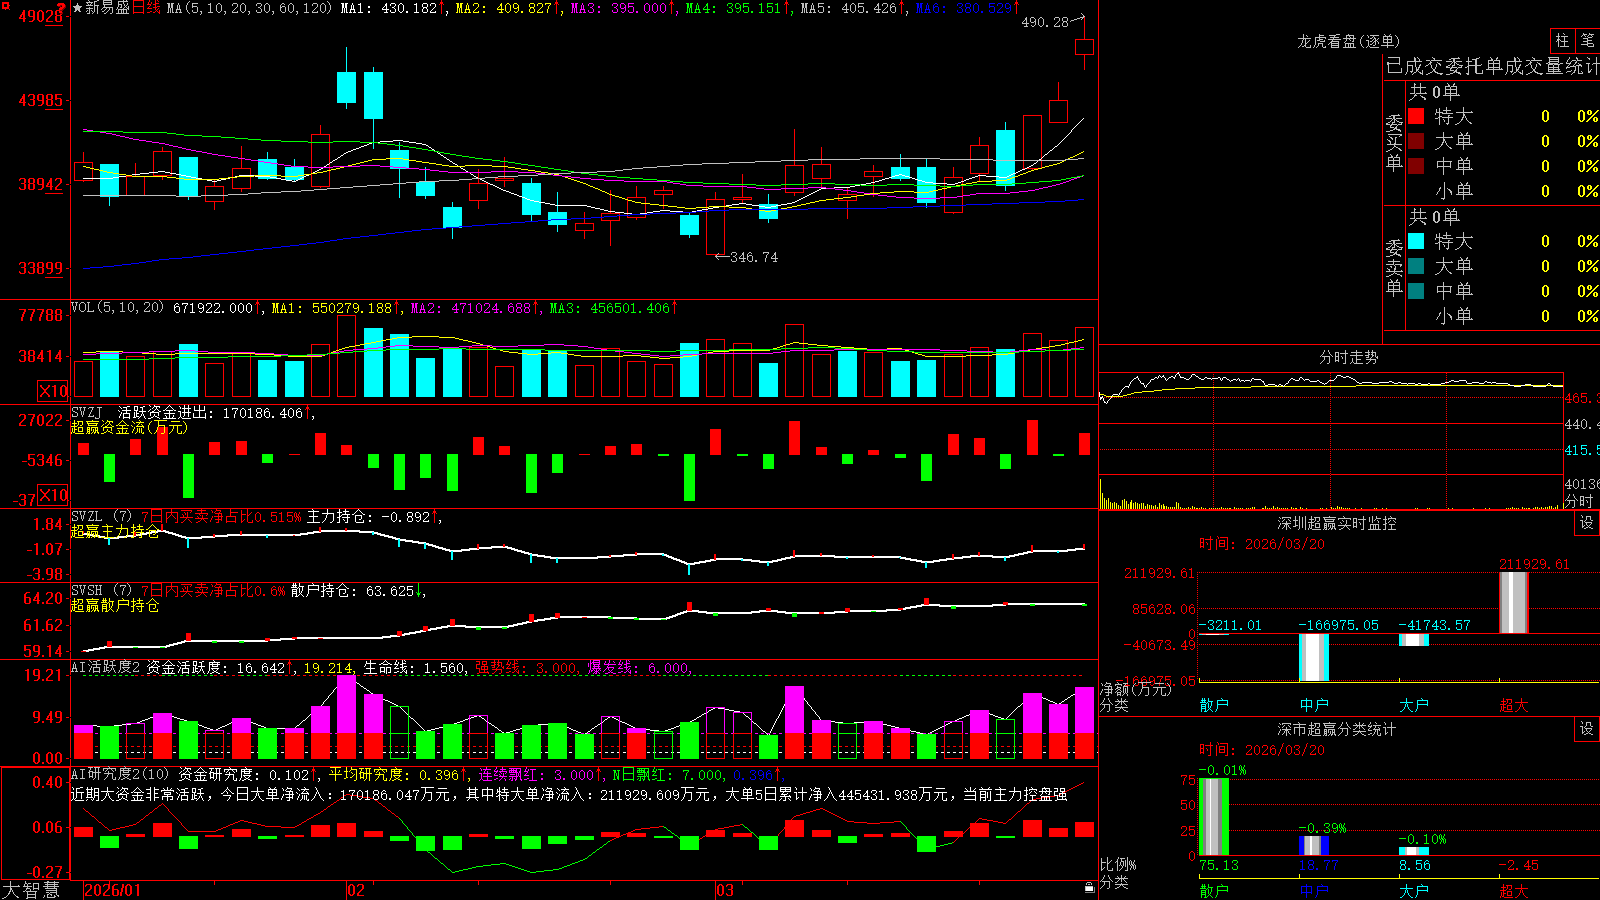The height and width of the screenshot is (900, 1600).
Task: Open MA(5,10,20,30,60,120) indicator parameters
Action: pyautogui.click(x=249, y=8)
